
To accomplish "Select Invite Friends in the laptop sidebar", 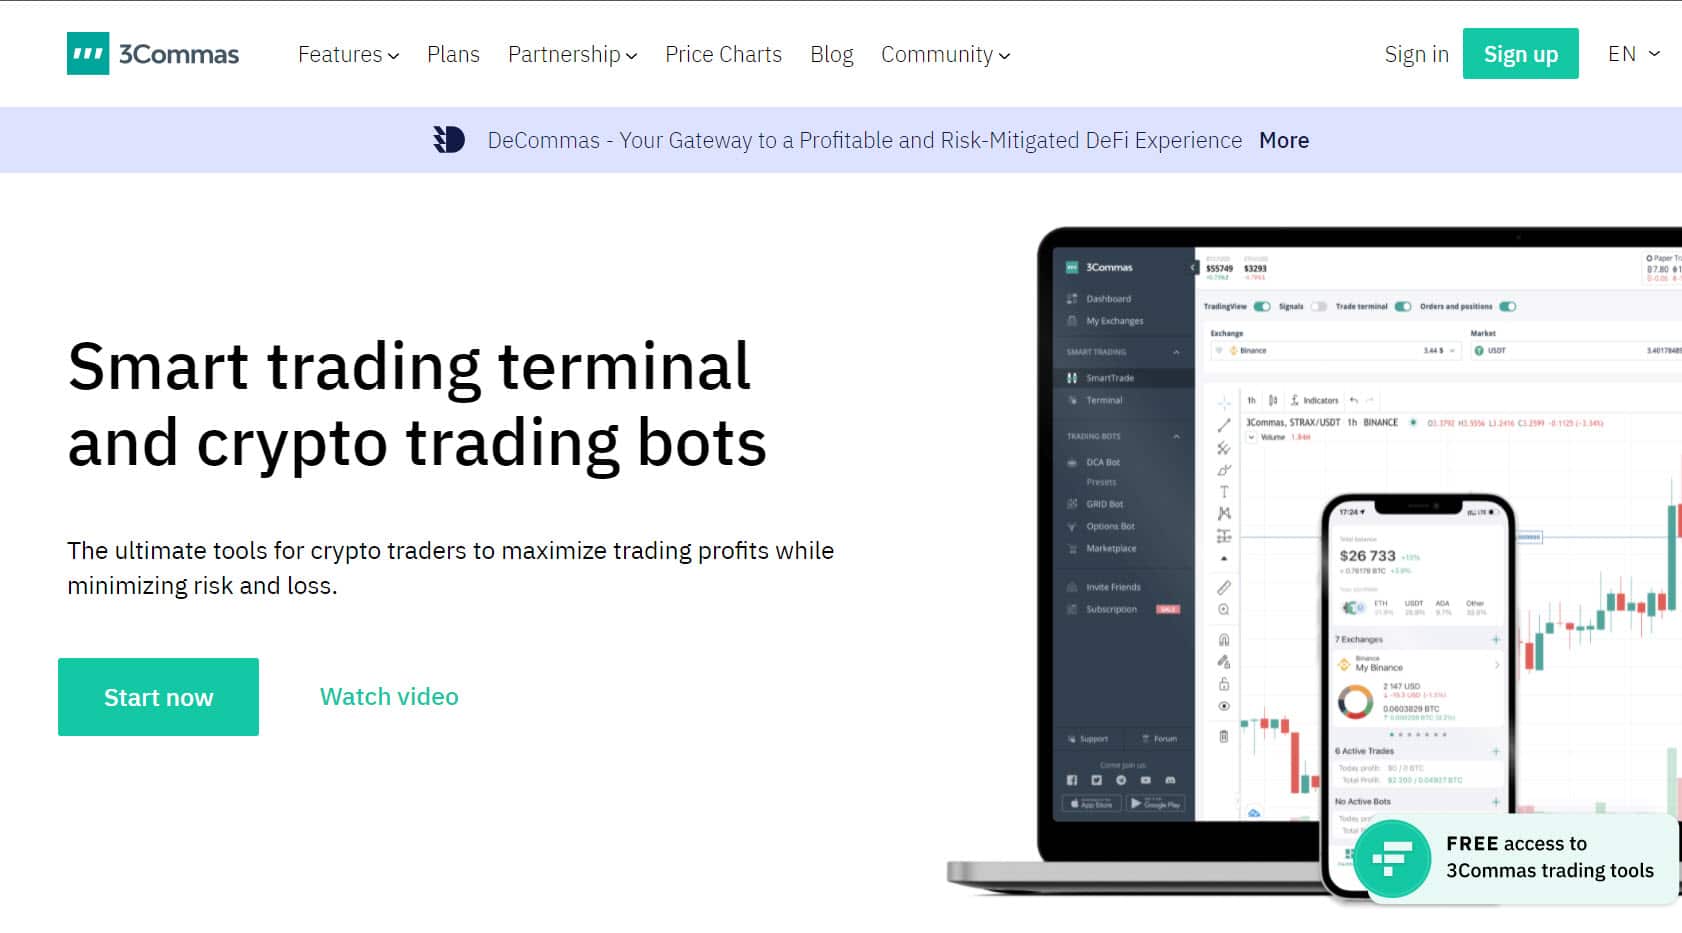I will pos(1113,587).
